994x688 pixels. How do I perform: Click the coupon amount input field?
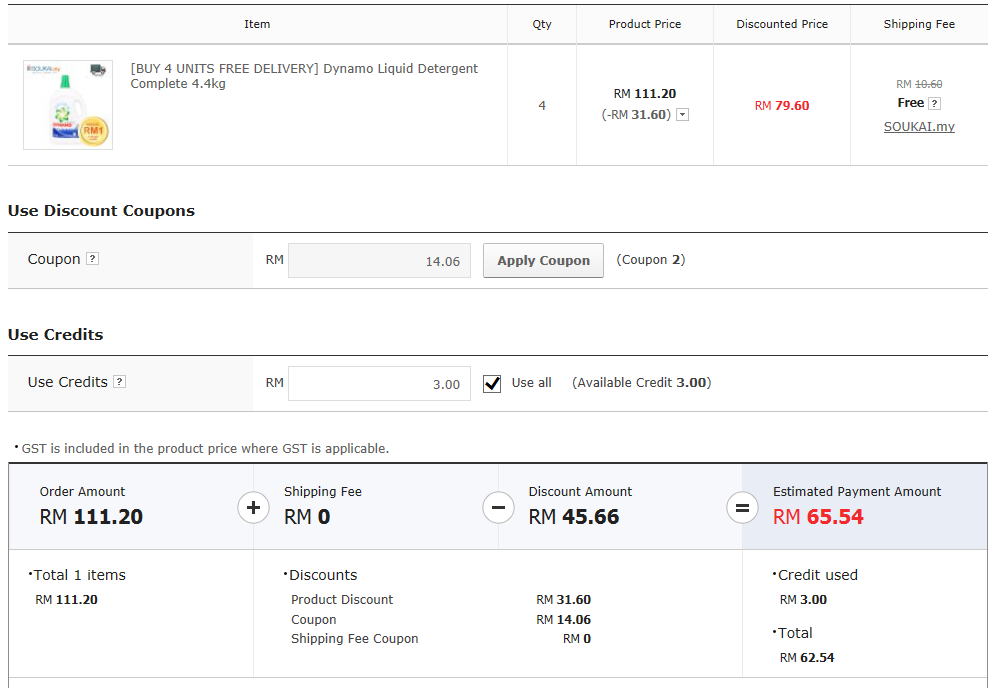point(379,261)
